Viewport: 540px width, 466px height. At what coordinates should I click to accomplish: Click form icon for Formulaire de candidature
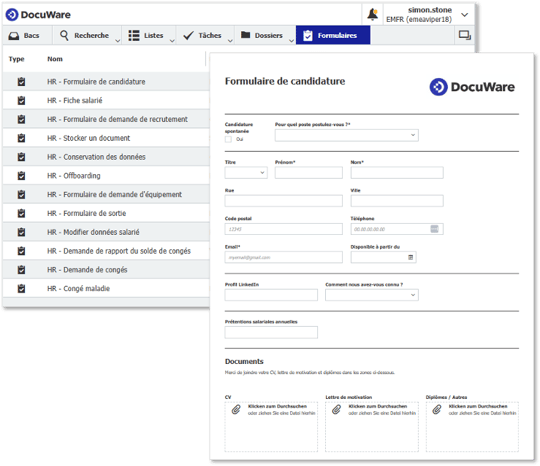pyautogui.click(x=21, y=82)
